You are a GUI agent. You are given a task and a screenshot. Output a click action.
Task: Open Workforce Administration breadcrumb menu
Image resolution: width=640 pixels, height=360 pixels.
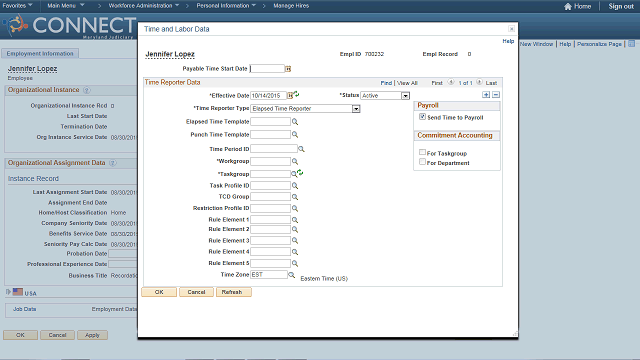pyautogui.click(x=144, y=6)
